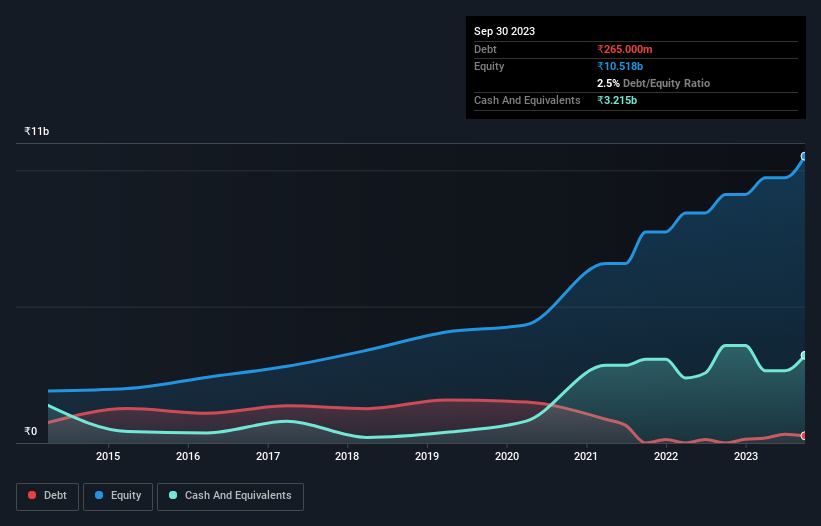
Task: Toggle the Equity series legend button
Action: [x=118, y=496]
